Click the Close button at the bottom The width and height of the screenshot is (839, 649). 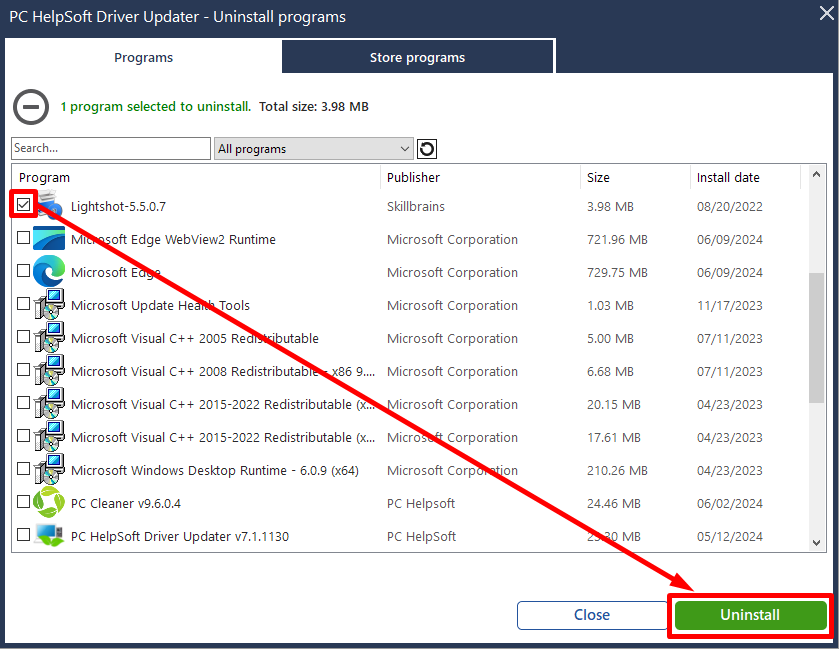(x=591, y=615)
